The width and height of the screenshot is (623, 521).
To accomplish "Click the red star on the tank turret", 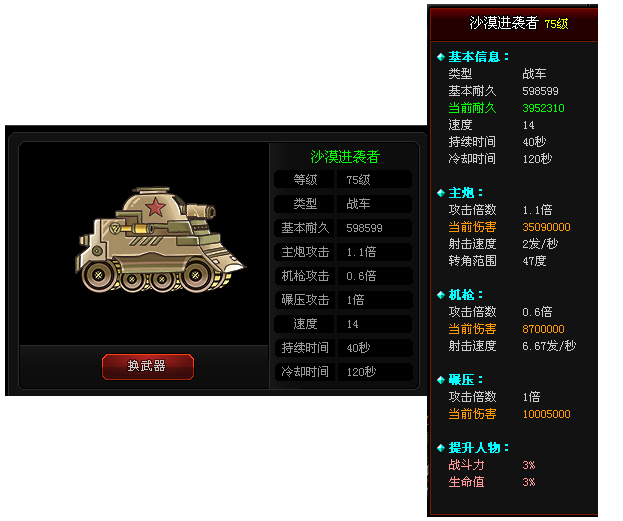I will [x=155, y=207].
